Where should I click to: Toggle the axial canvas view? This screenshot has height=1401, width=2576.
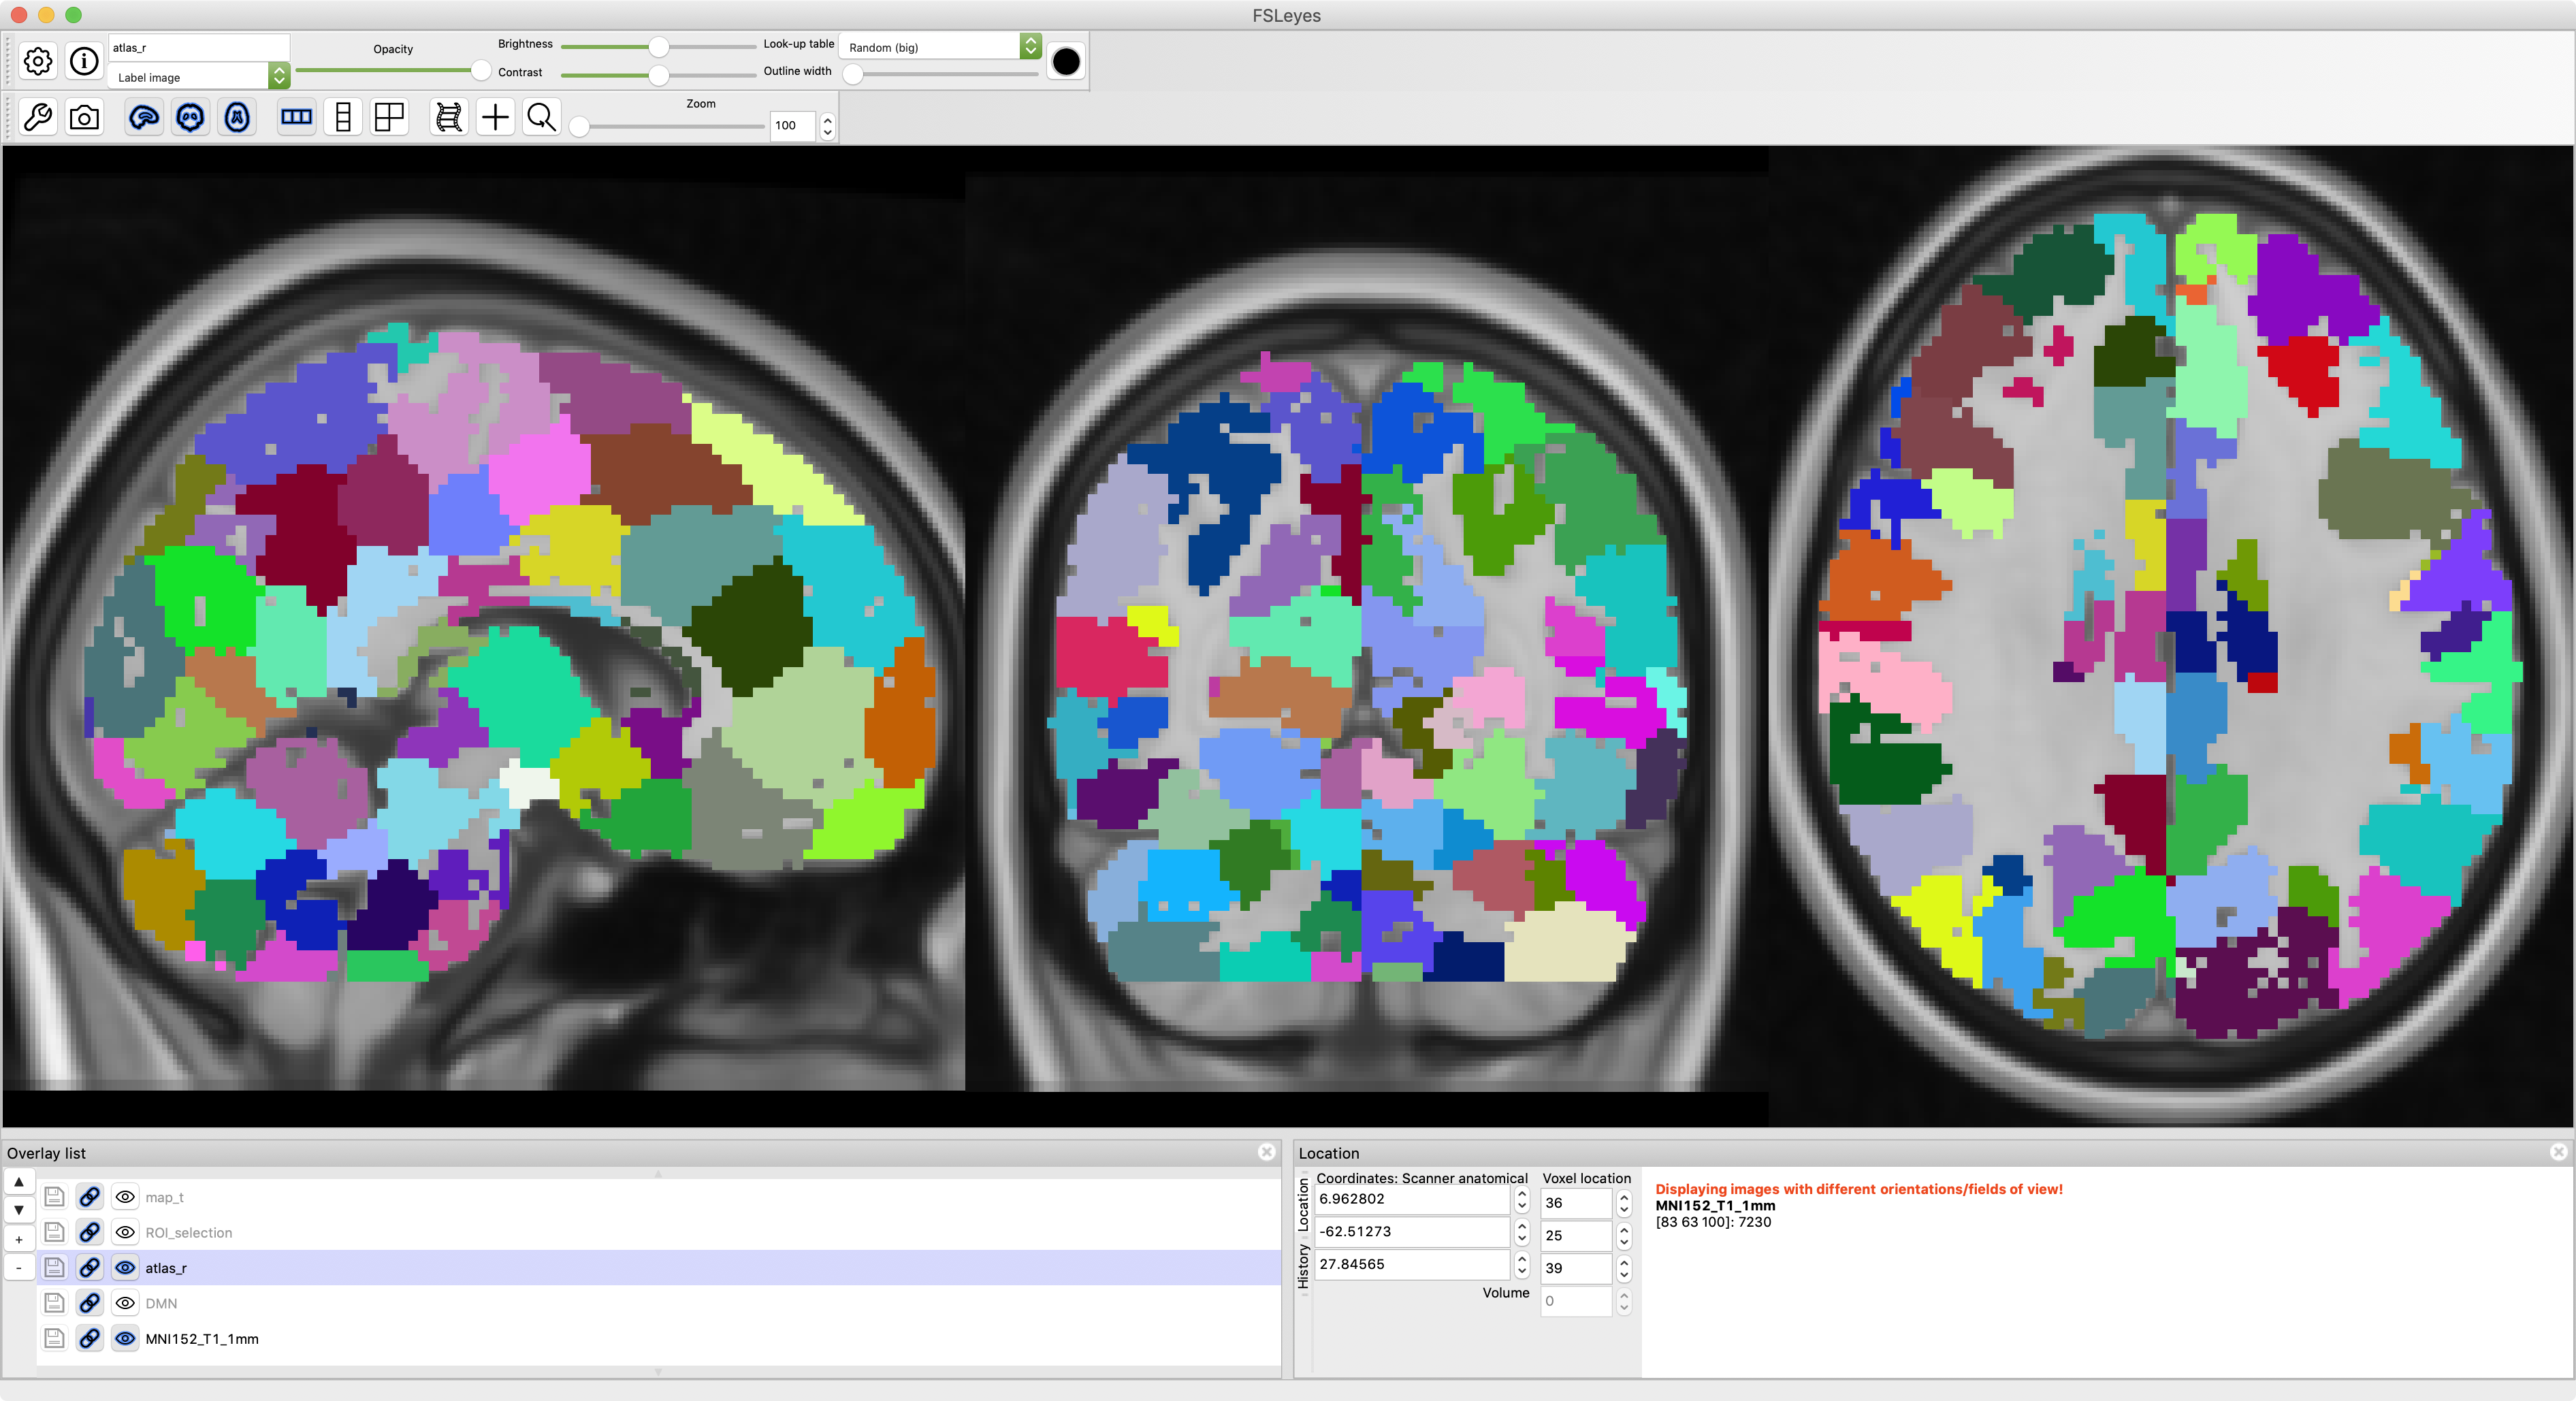[x=237, y=118]
